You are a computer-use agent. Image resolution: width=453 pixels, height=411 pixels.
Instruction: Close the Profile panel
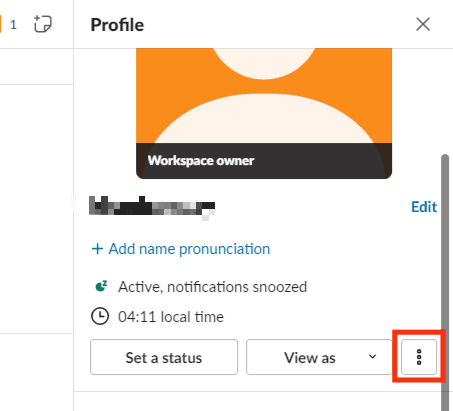click(x=423, y=24)
